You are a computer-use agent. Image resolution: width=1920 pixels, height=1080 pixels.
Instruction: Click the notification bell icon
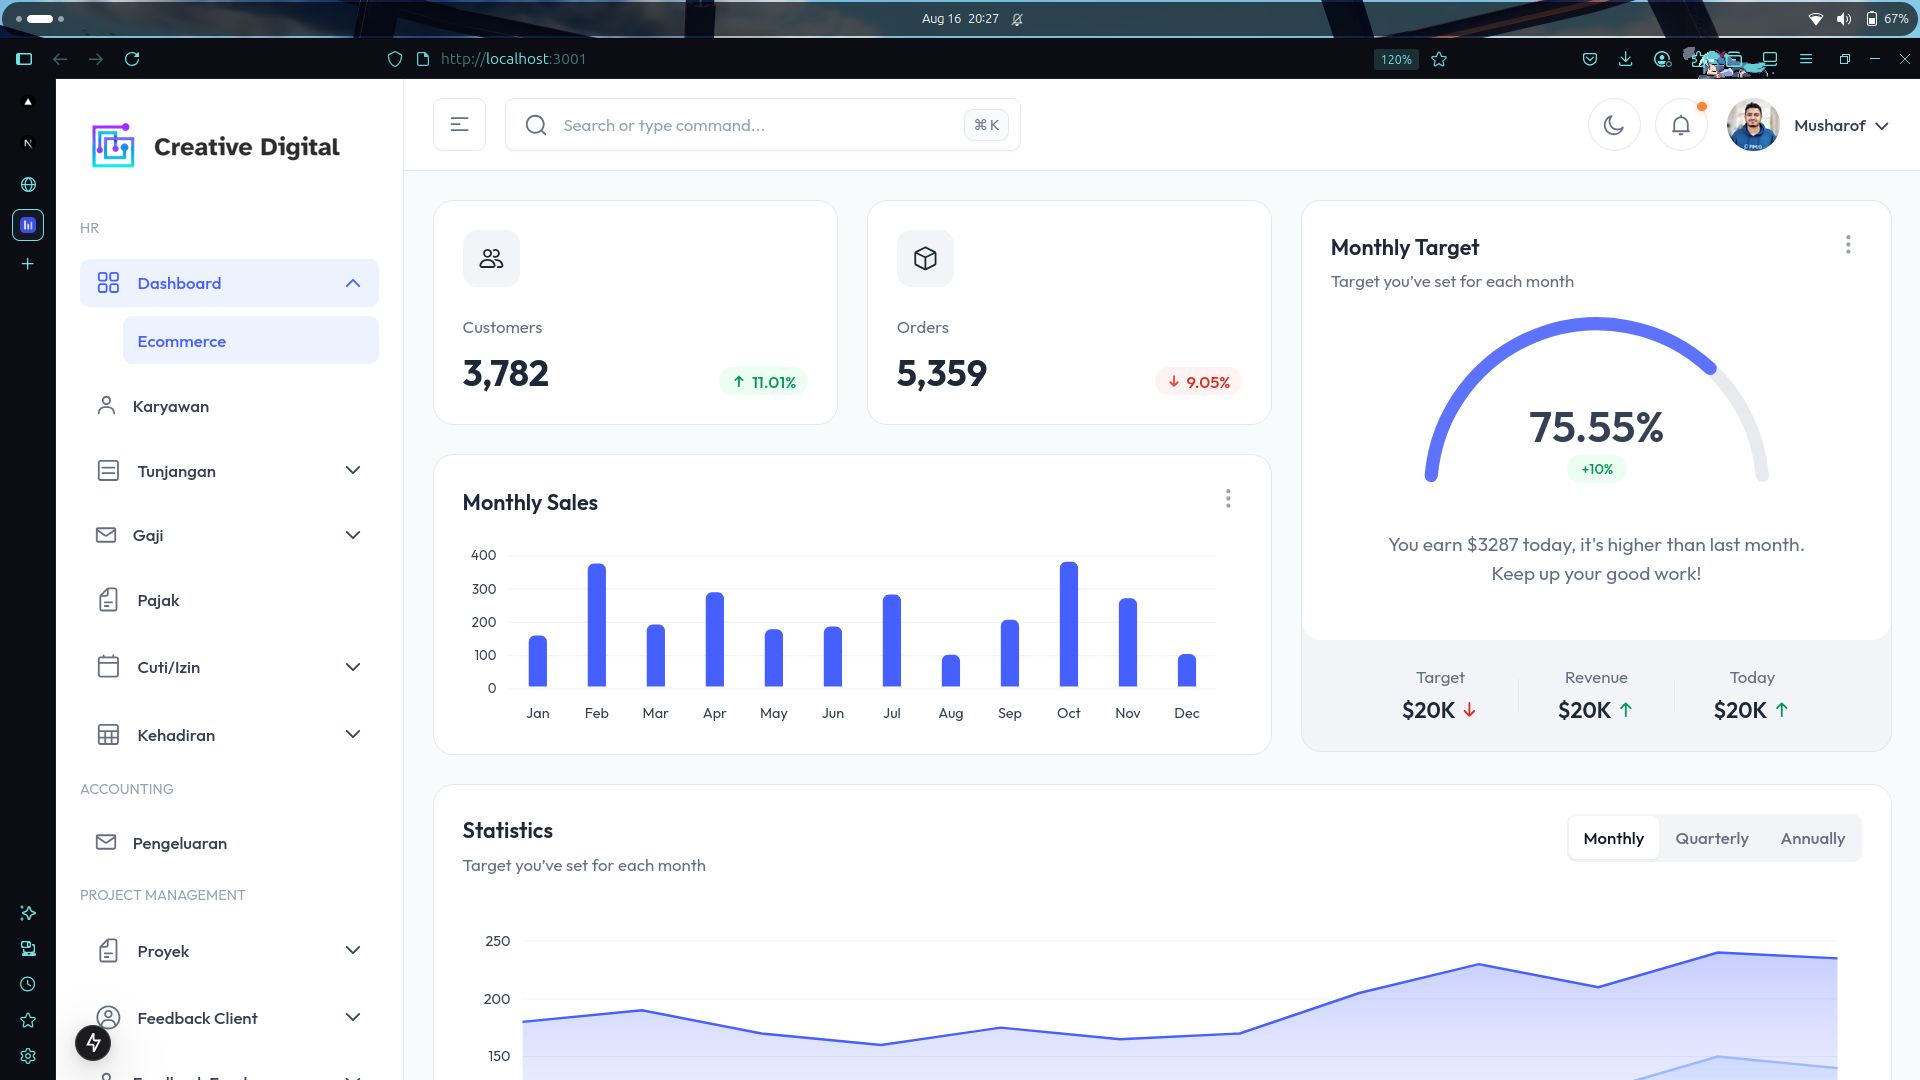point(1681,125)
